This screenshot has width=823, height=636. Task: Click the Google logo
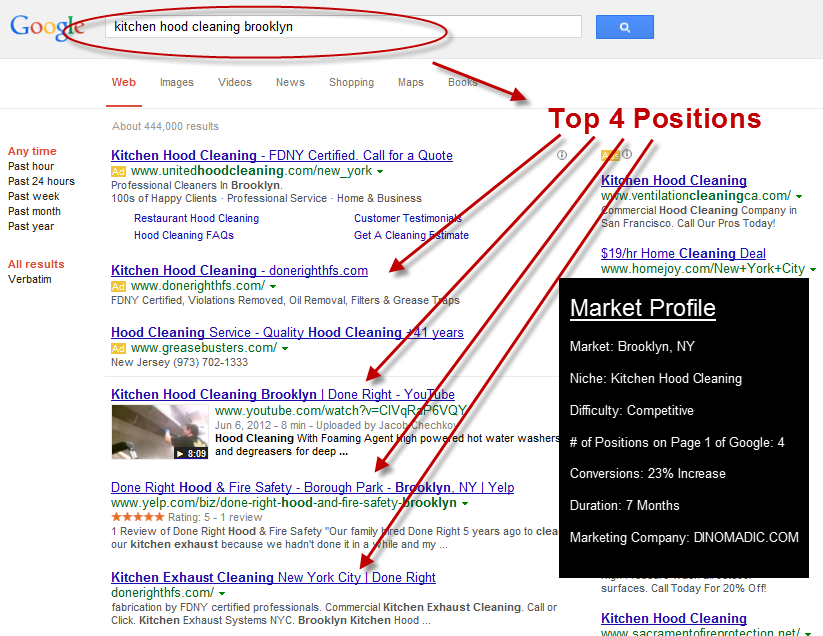[46, 27]
